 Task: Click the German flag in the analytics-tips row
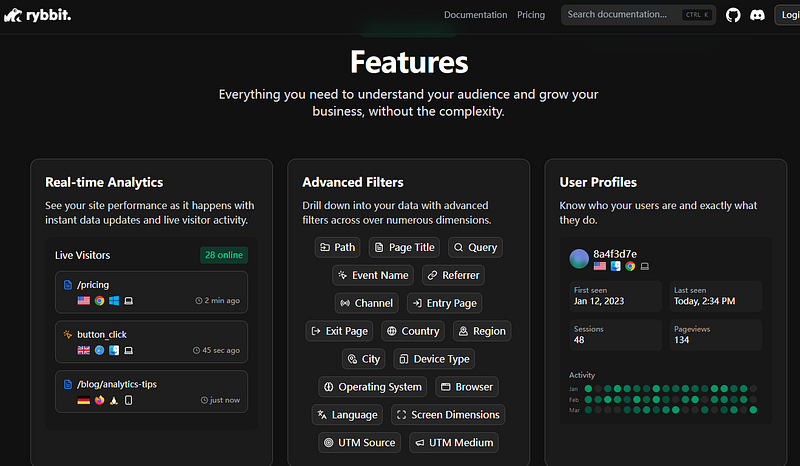[84, 400]
